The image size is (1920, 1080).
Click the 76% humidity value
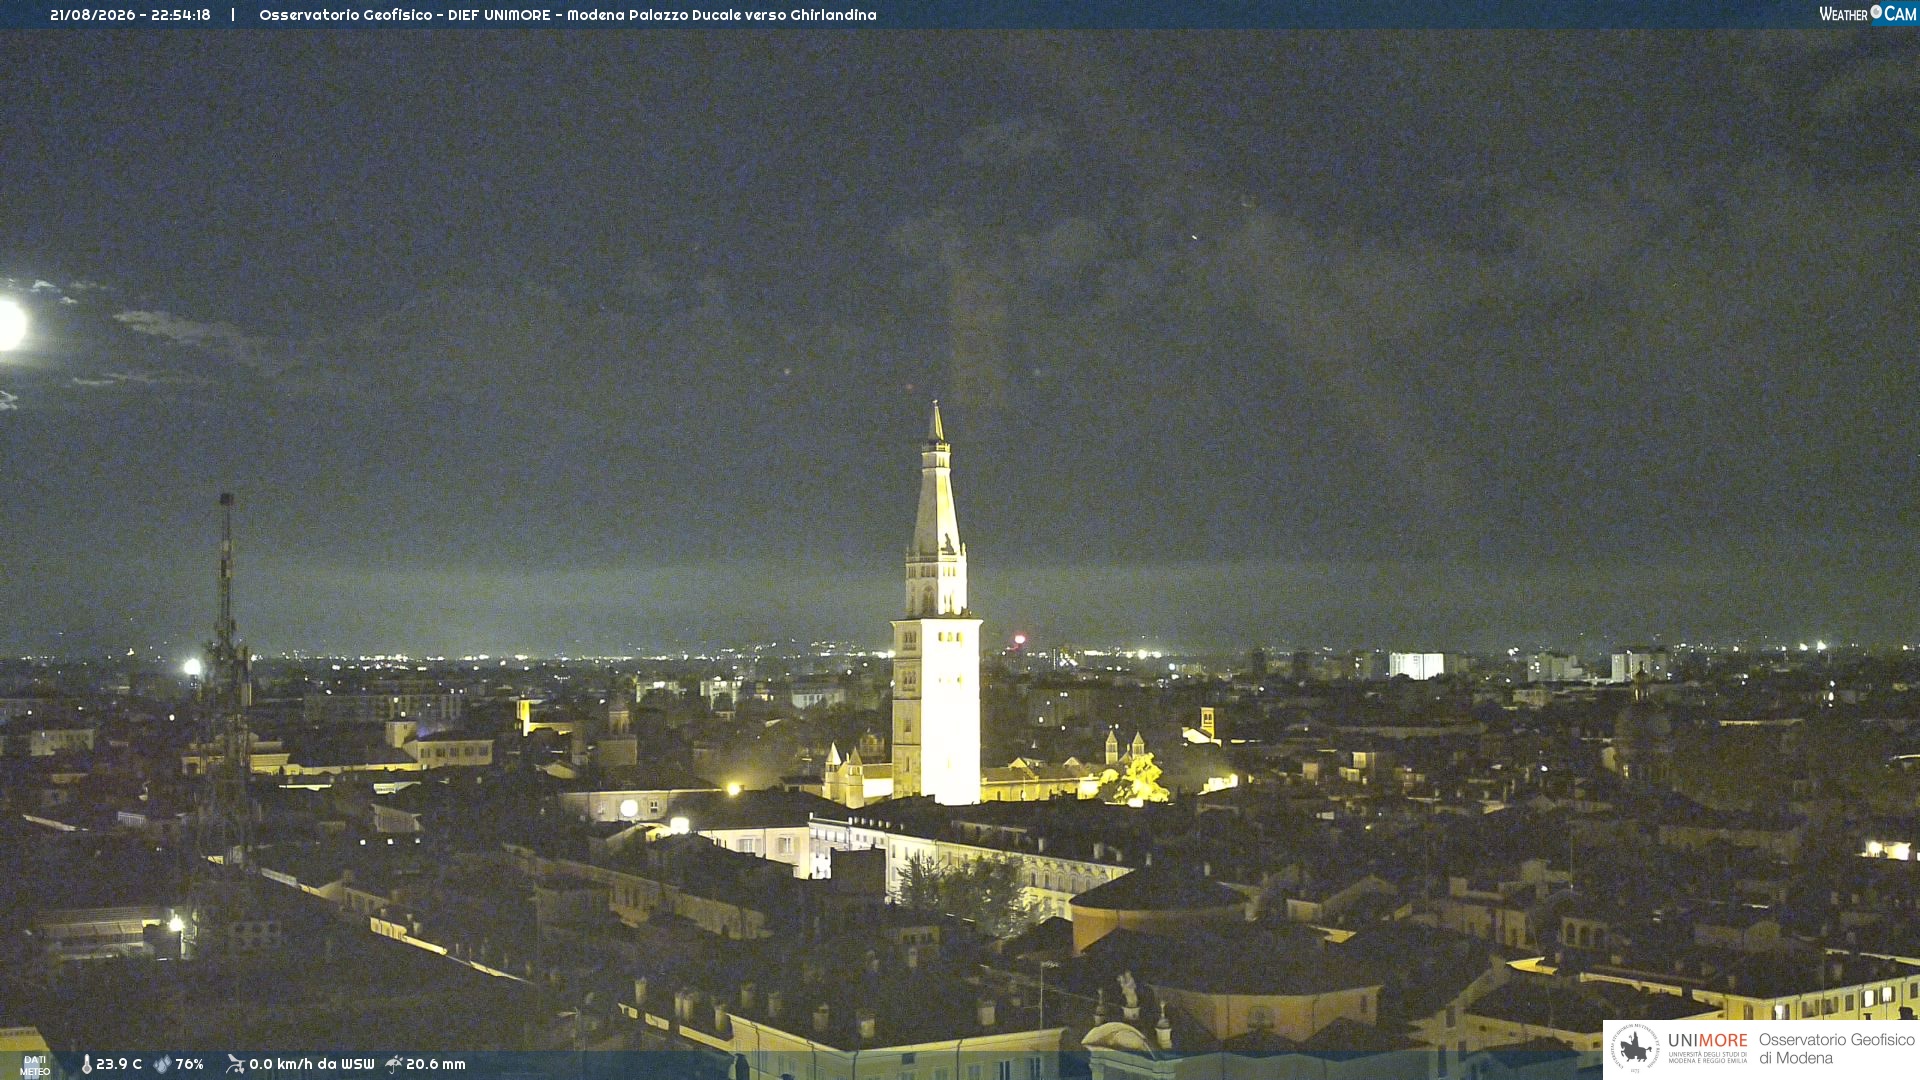point(189,1064)
